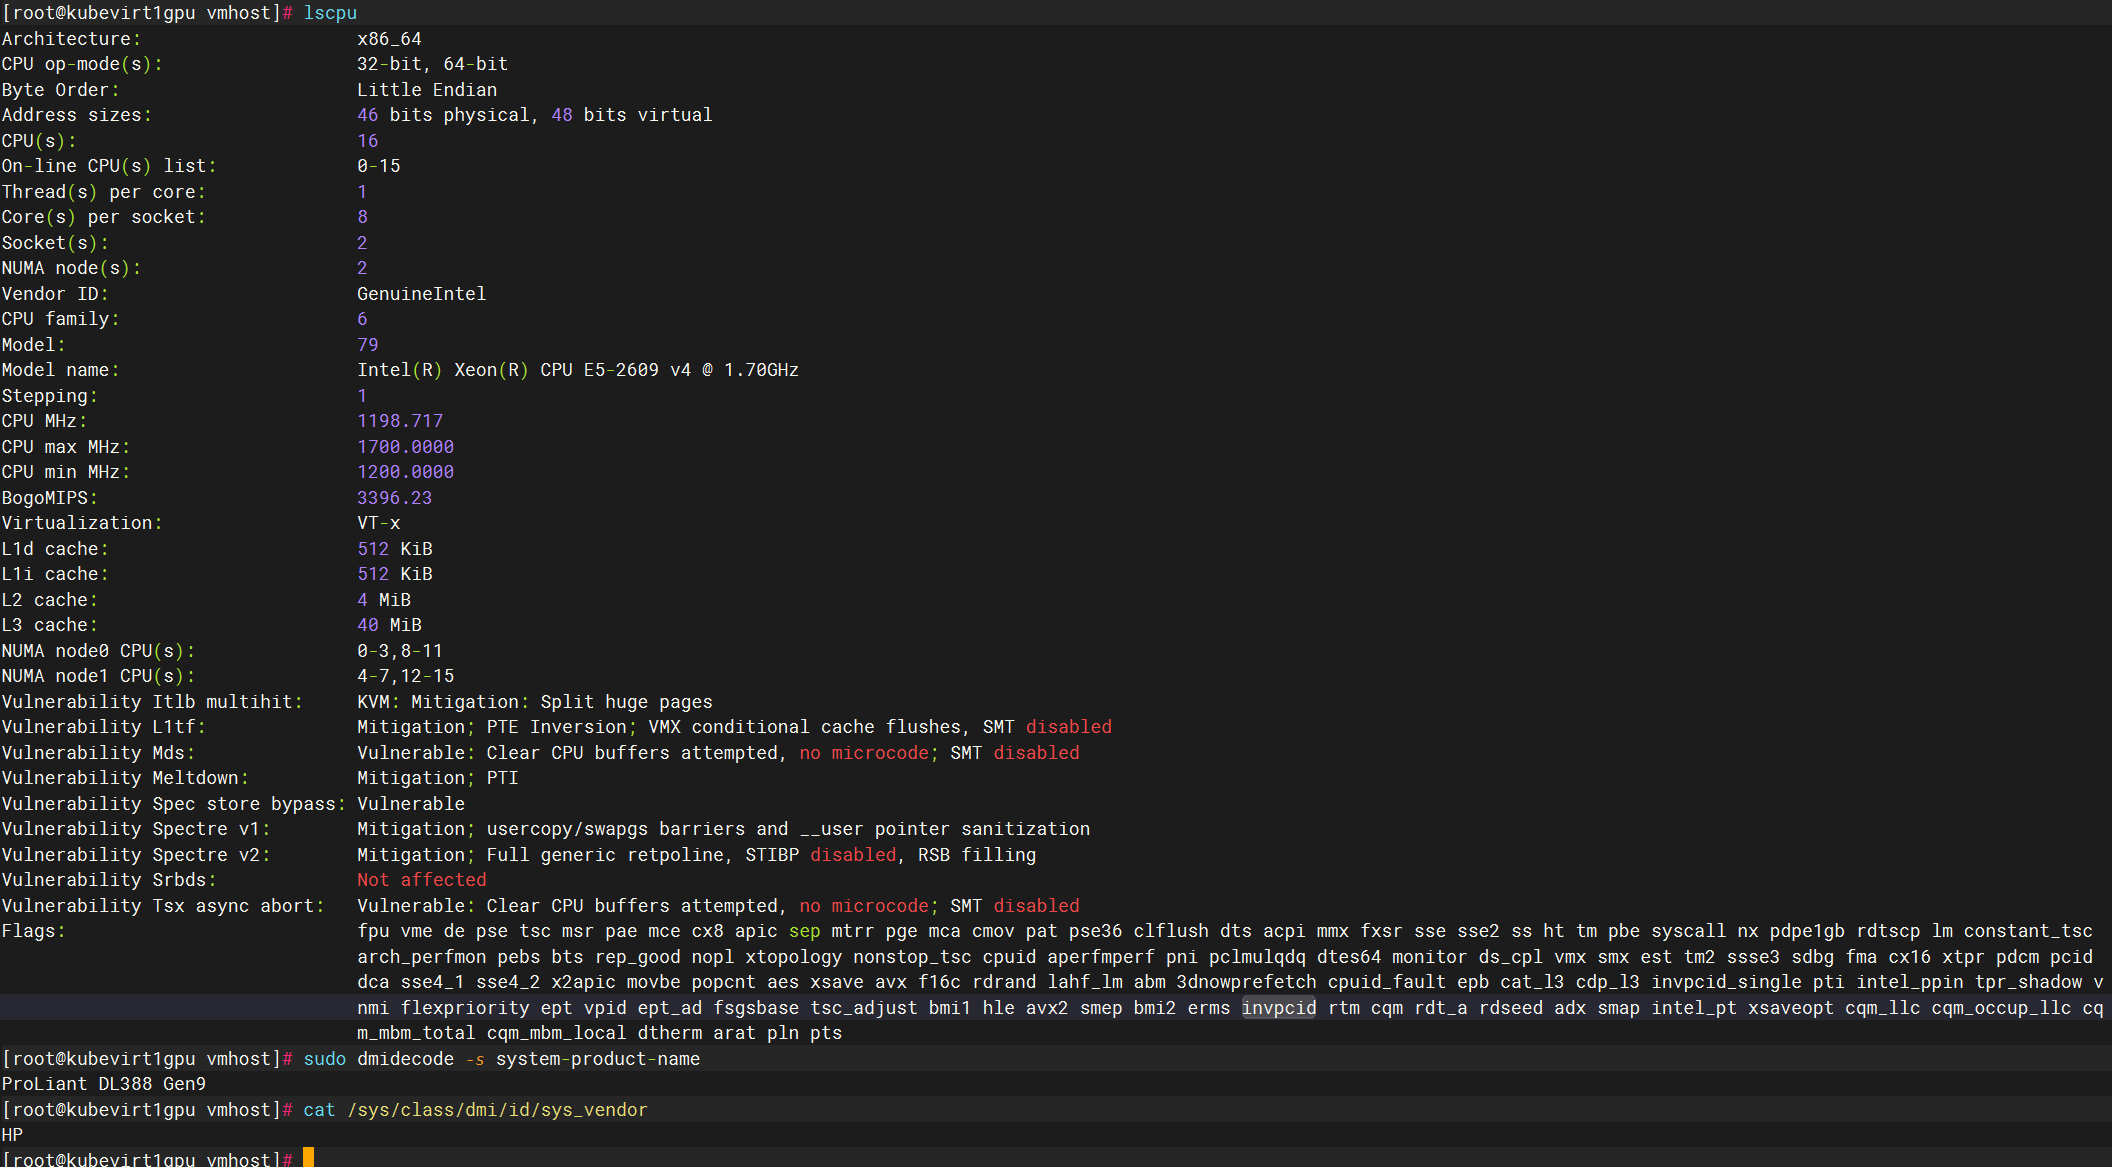
Task: Click the 'GenuineIntel' vendor ID value
Action: [421, 294]
